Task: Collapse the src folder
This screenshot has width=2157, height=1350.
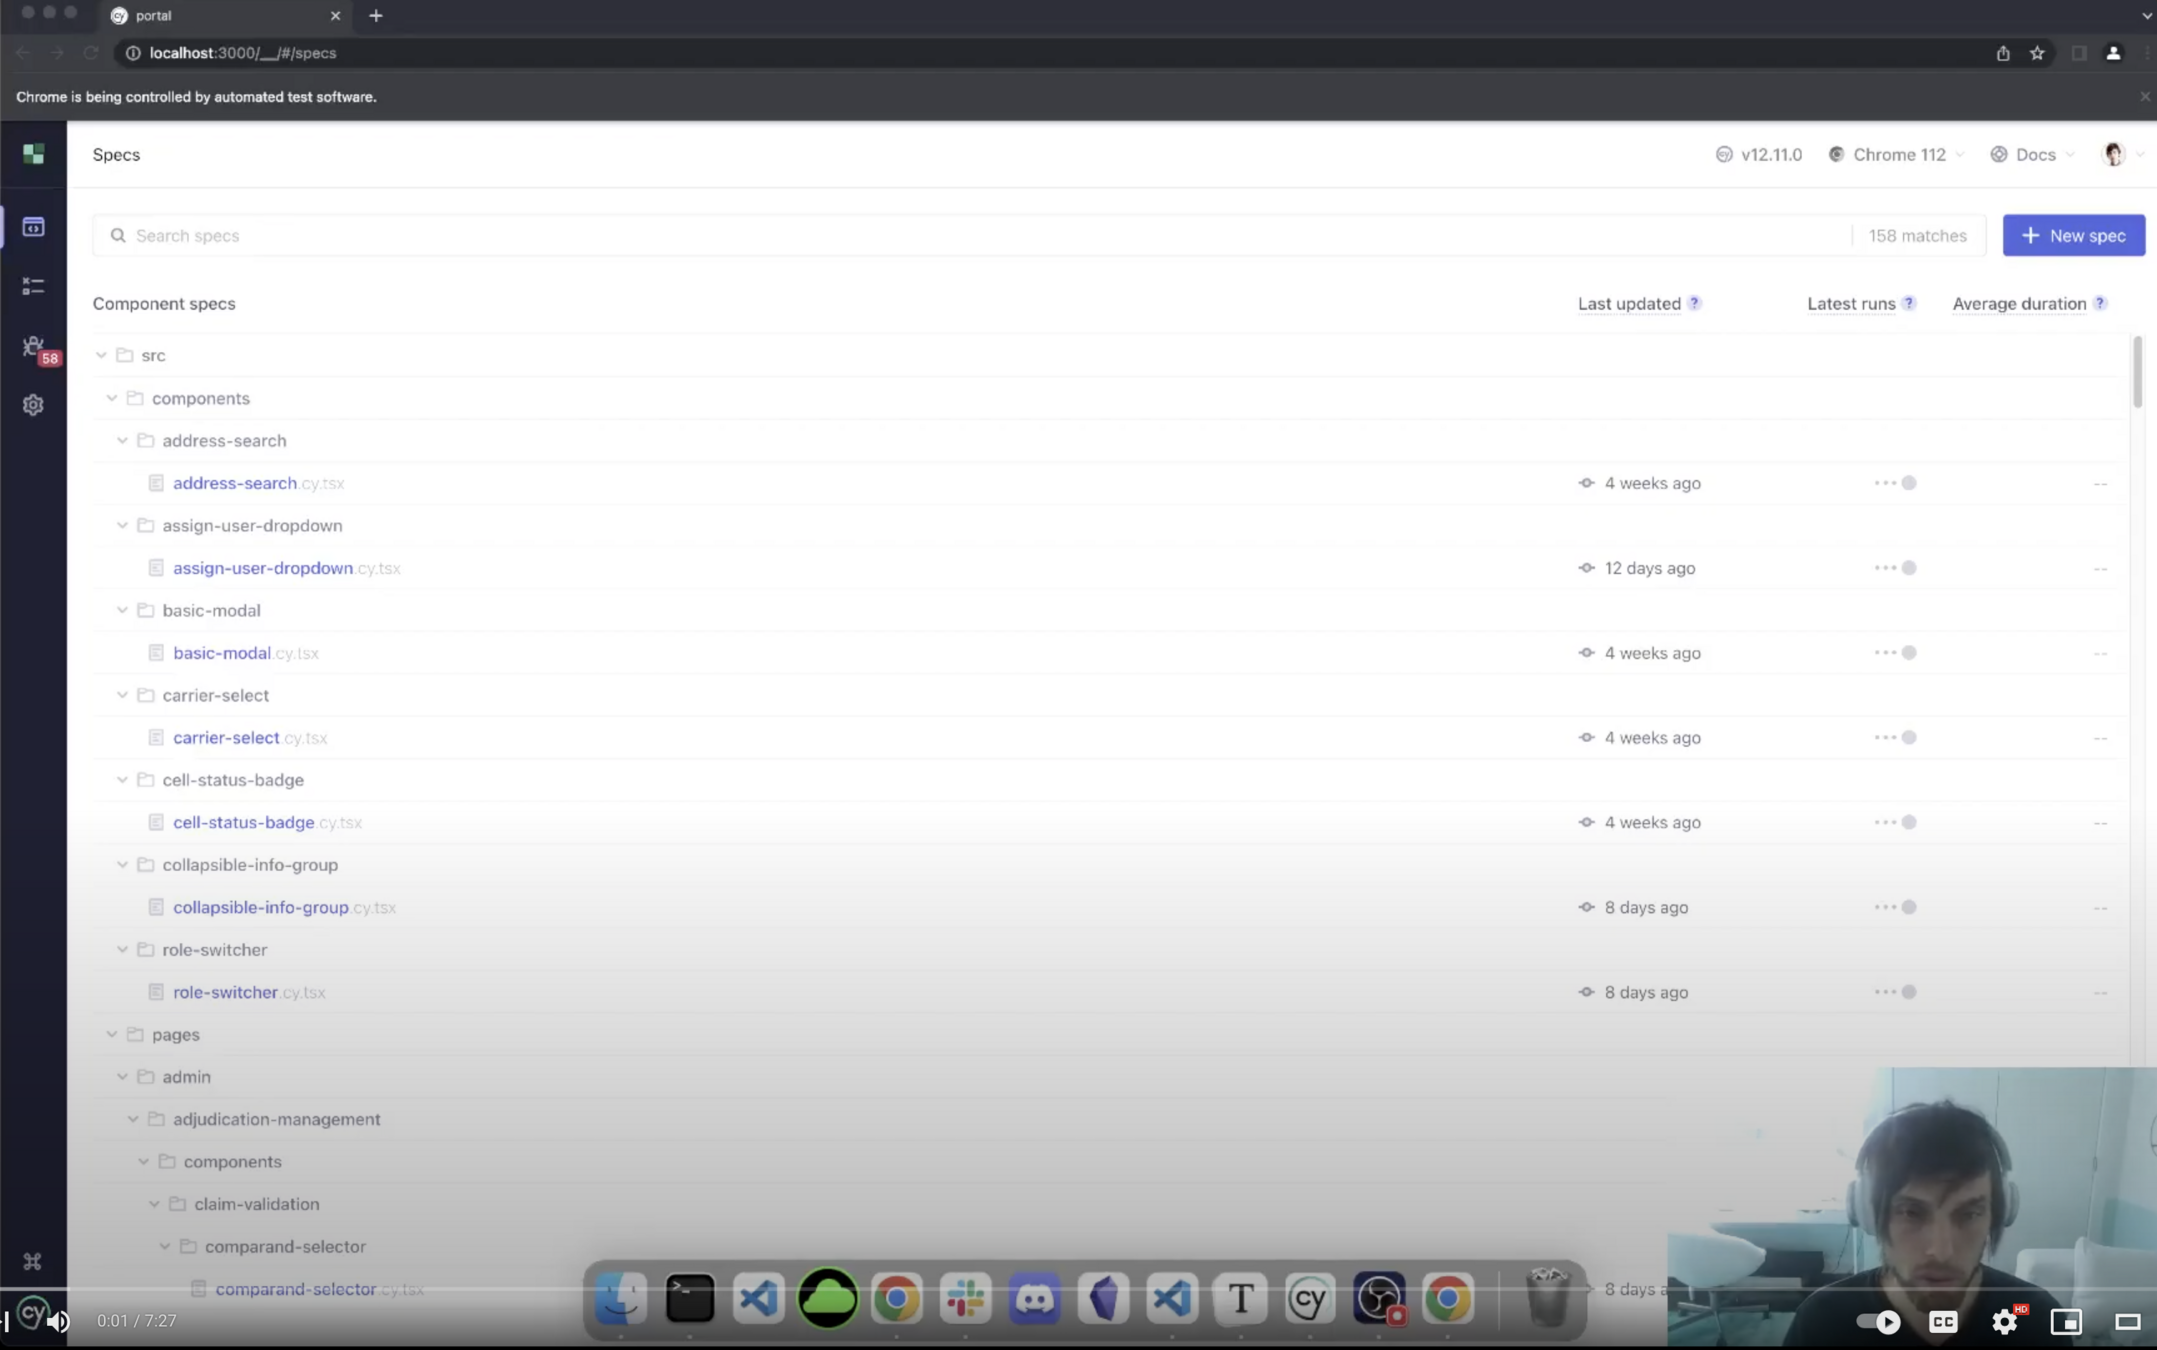Action: click(101, 355)
